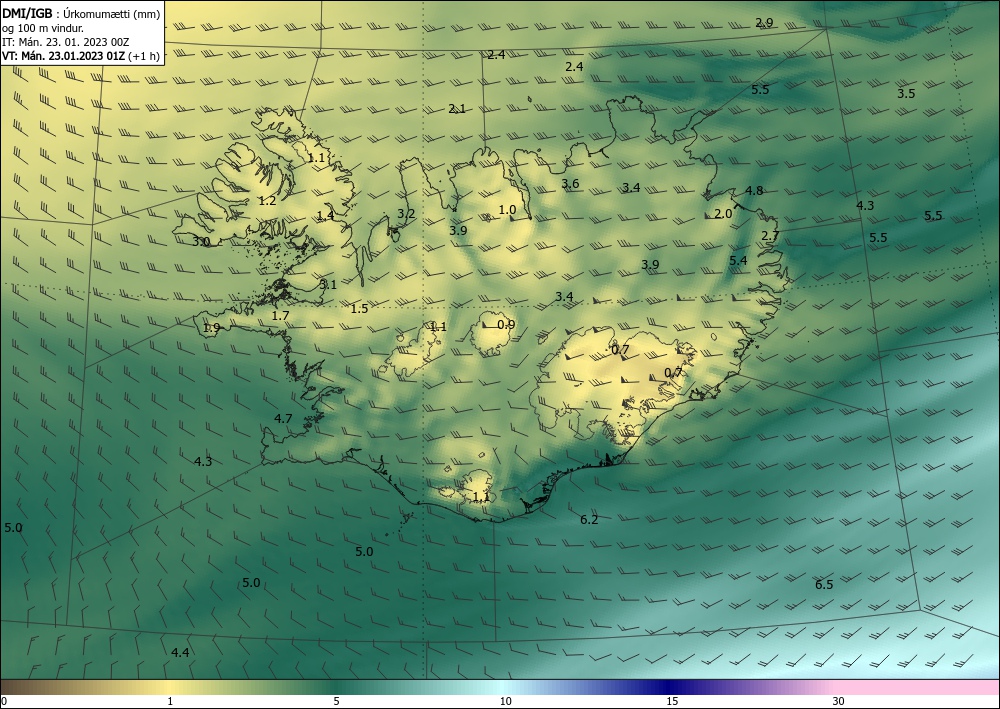This screenshot has height=709, width=1000.
Task: Click the 0.9 value on the glacier
Action: click(x=506, y=325)
